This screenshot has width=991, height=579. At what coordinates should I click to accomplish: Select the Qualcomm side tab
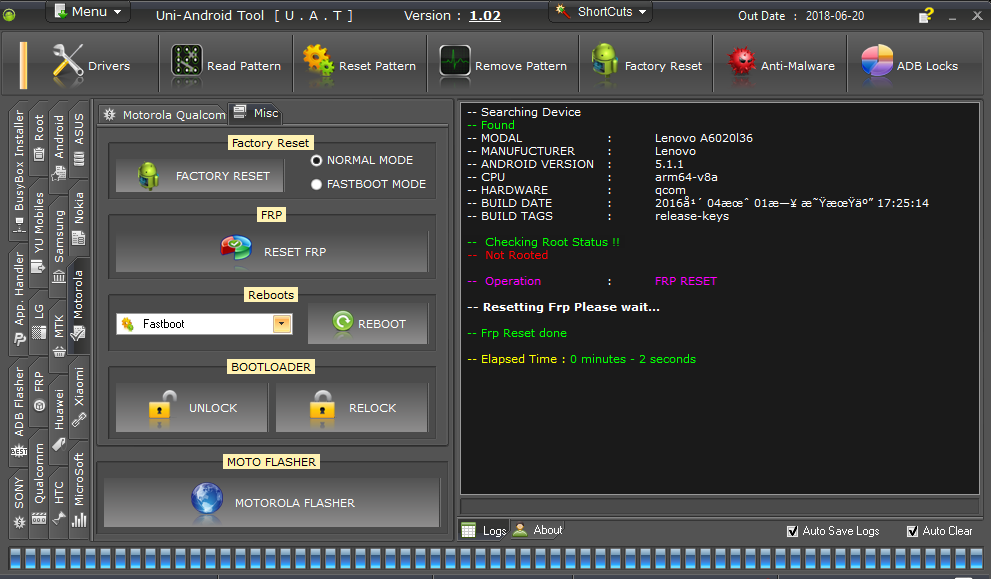(39, 484)
